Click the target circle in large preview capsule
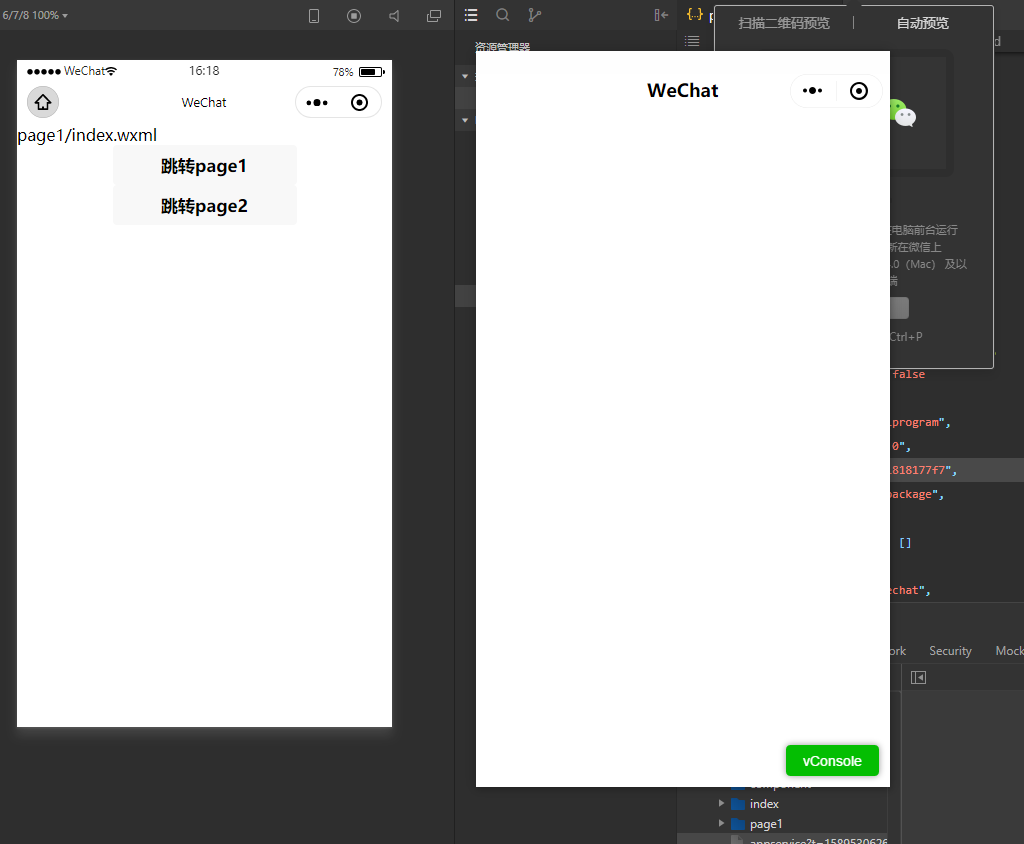This screenshot has height=844, width=1024. 859,91
